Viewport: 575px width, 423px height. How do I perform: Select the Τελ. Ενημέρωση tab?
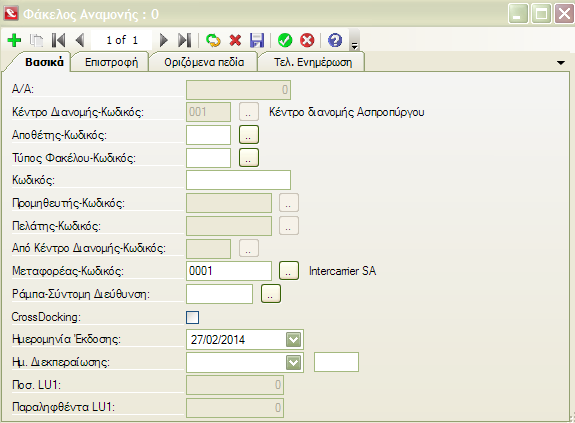[x=313, y=62]
